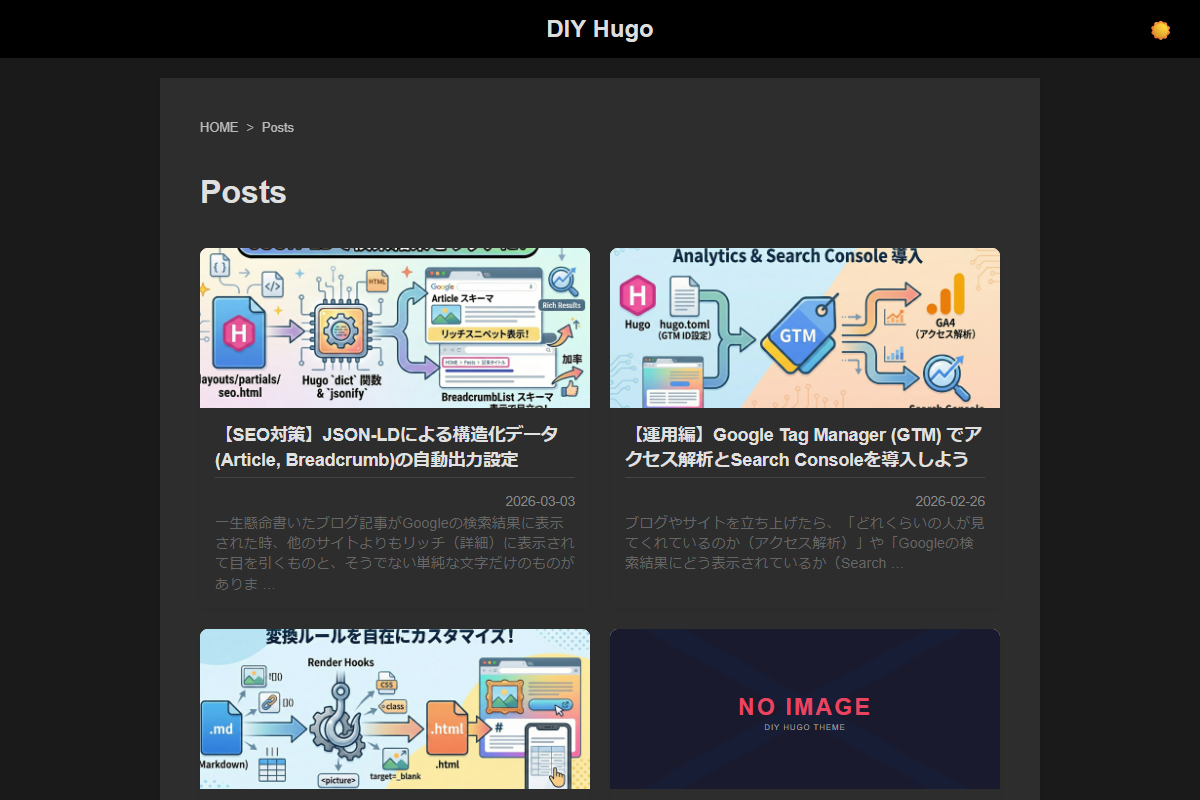Go to HOME via breadcrumb

tap(219, 128)
